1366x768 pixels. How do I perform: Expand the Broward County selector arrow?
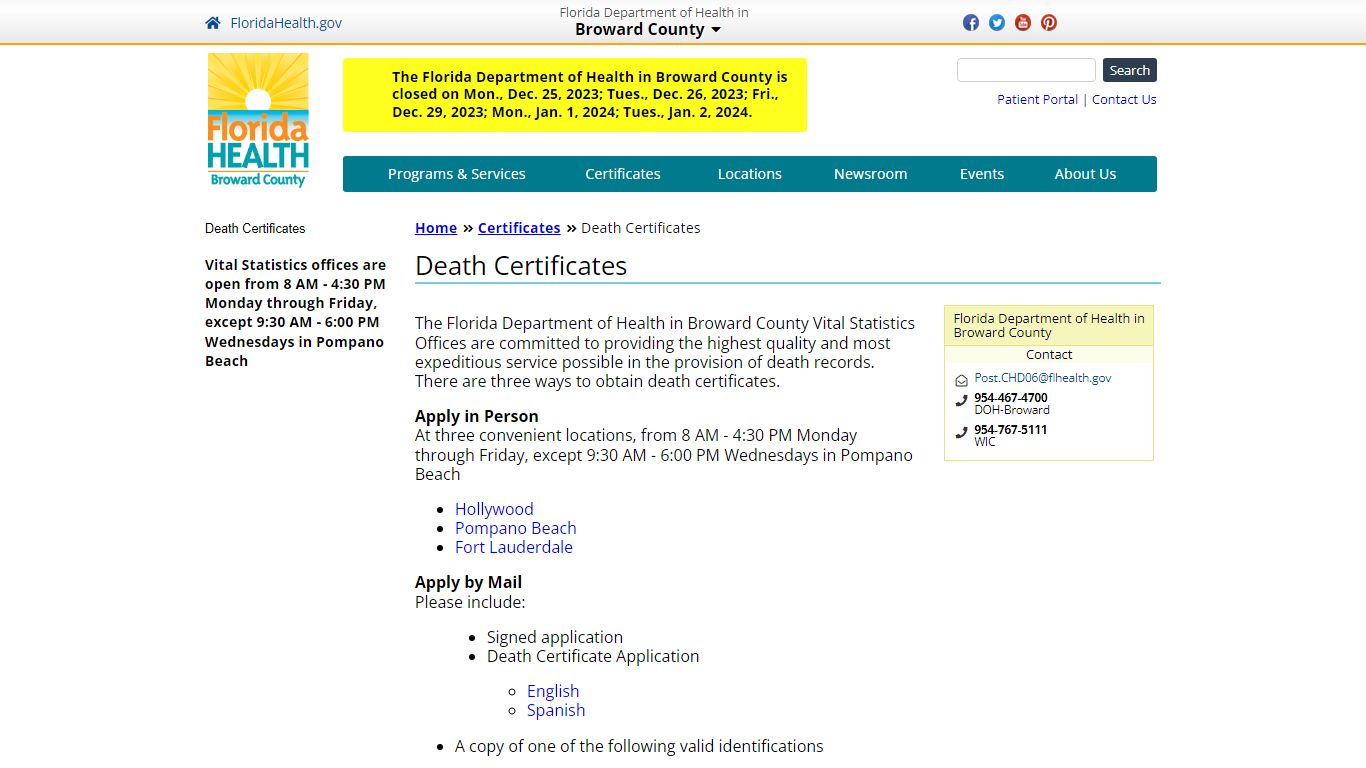click(x=716, y=30)
